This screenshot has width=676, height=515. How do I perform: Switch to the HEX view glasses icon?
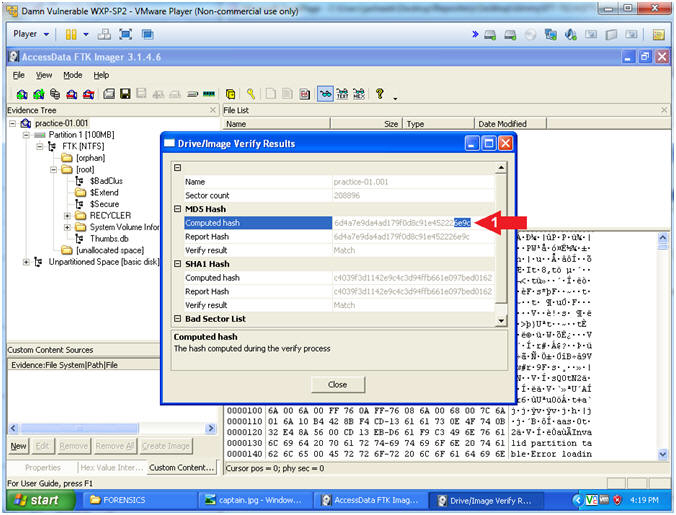click(359, 94)
